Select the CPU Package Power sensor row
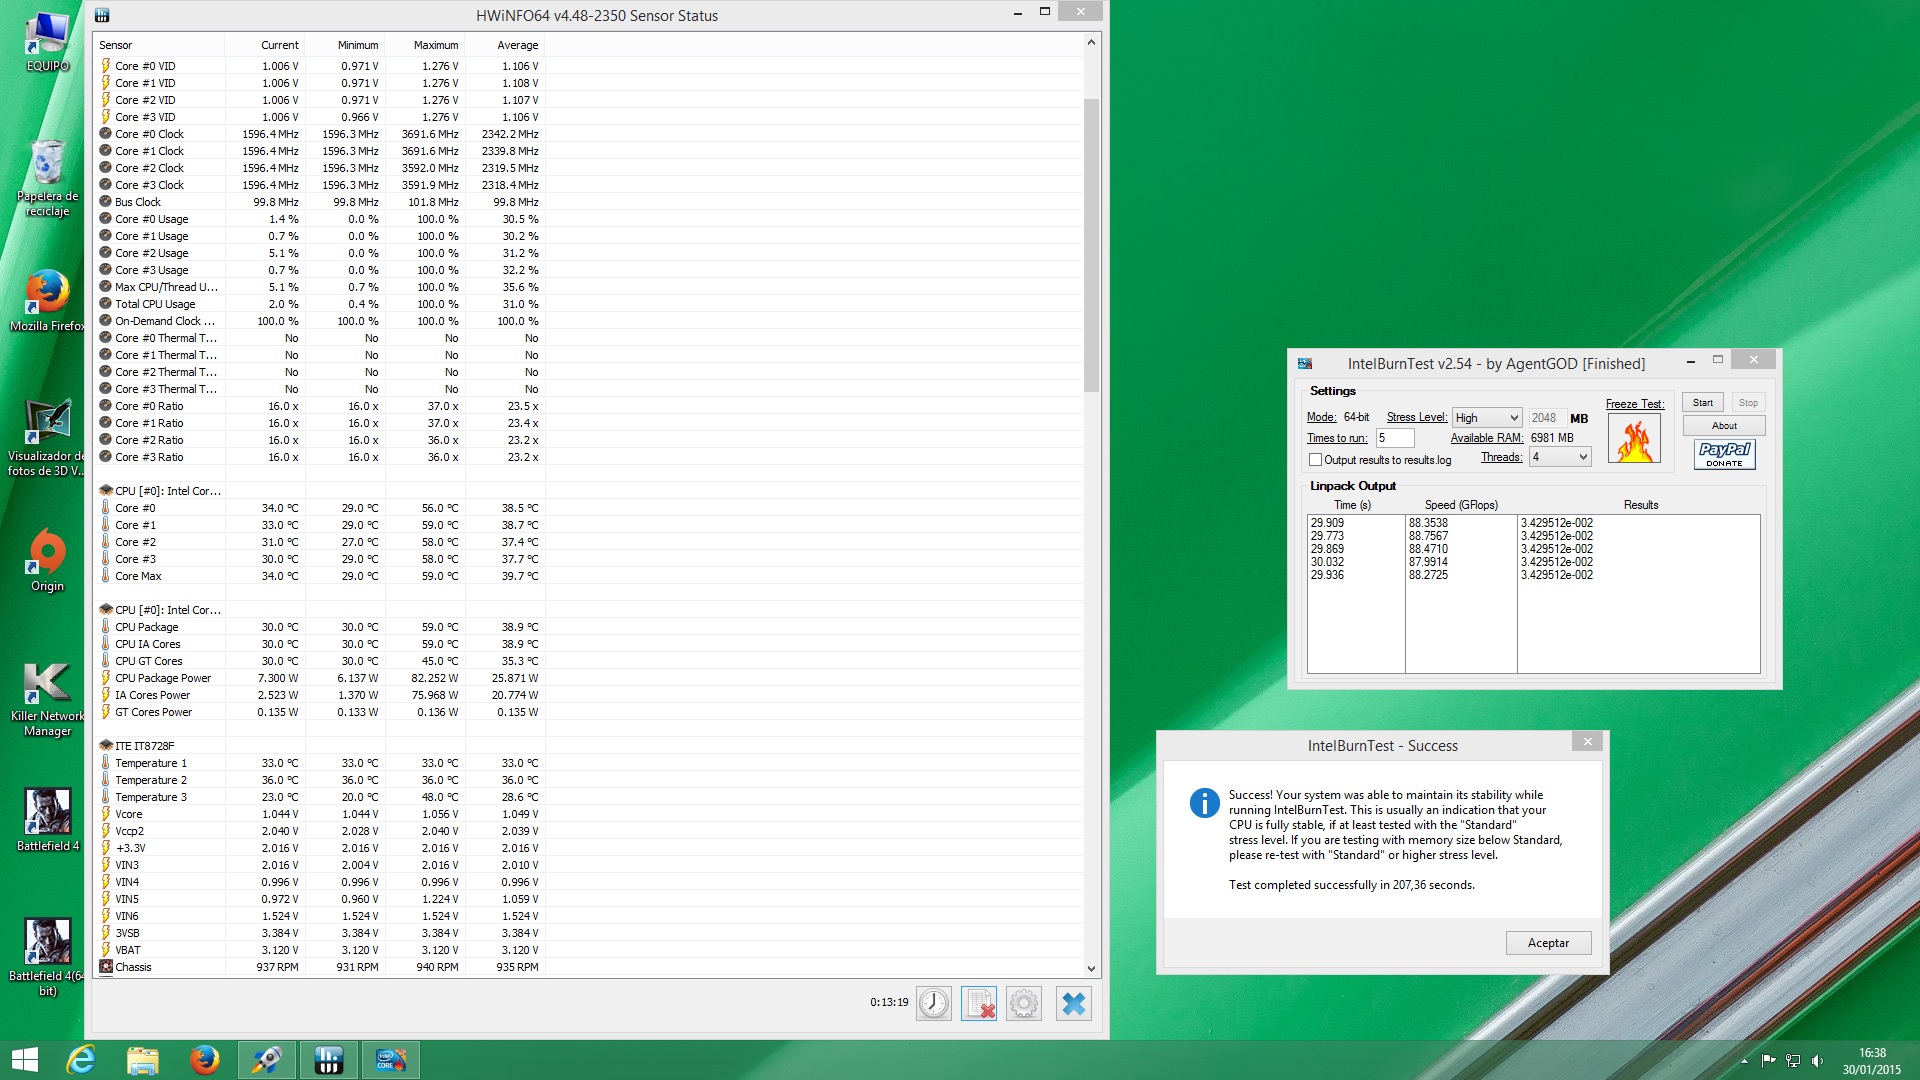This screenshot has height=1080, width=1920. click(x=163, y=678)
